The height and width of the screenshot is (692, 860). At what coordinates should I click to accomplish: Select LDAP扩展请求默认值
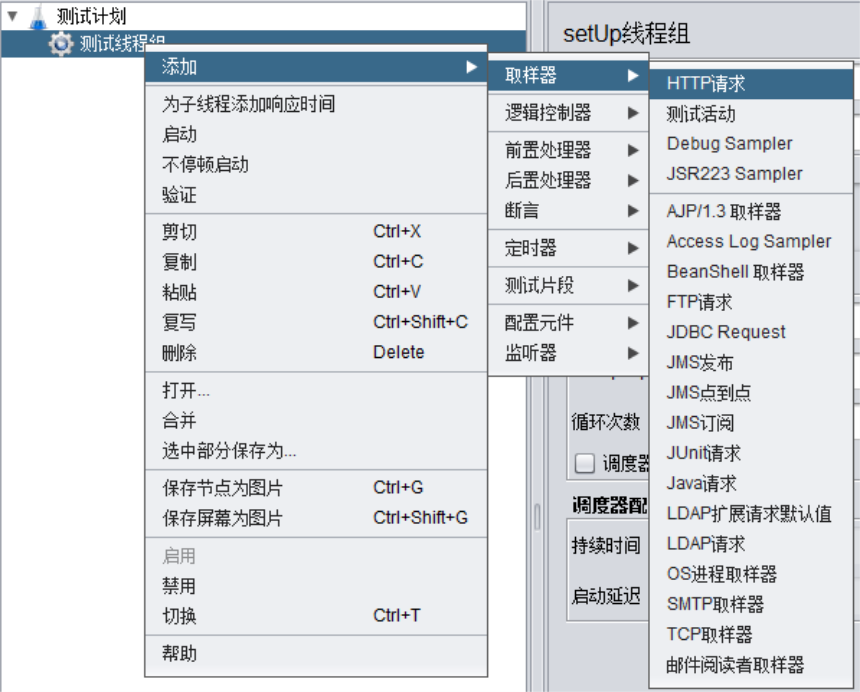click(751, 514)
